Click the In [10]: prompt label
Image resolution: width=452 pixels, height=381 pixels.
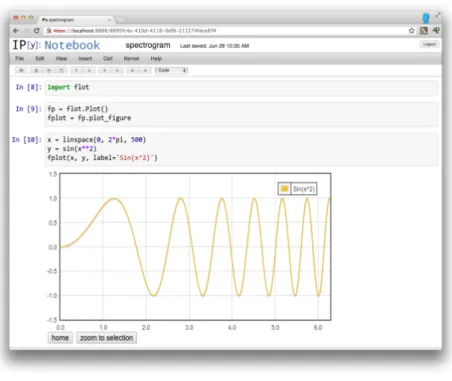pyautogui.click(x=27, y=140)
